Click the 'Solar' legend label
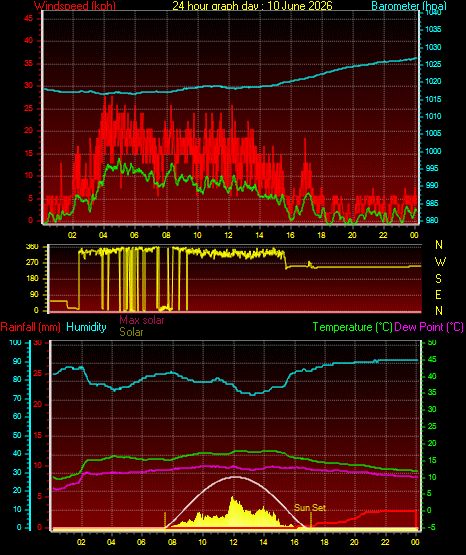The height and width of the screenshot is (555, 466). click(131, 332)
